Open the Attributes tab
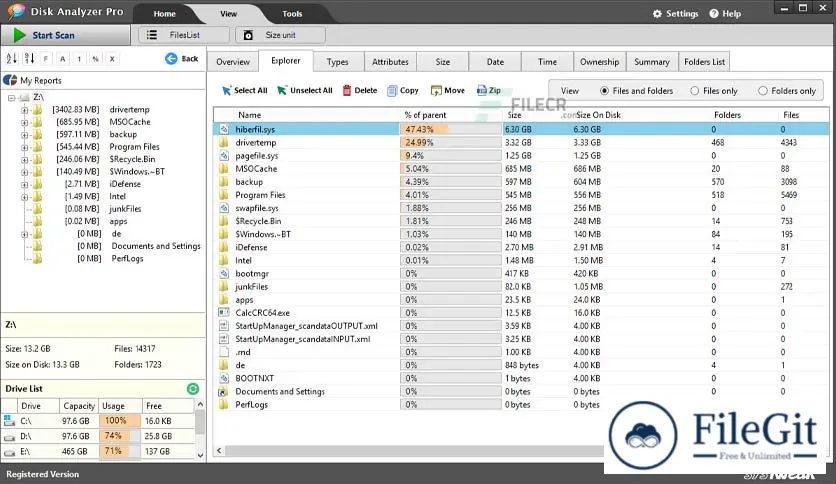This screenshot has height=484, width=836. click(390, 62)
